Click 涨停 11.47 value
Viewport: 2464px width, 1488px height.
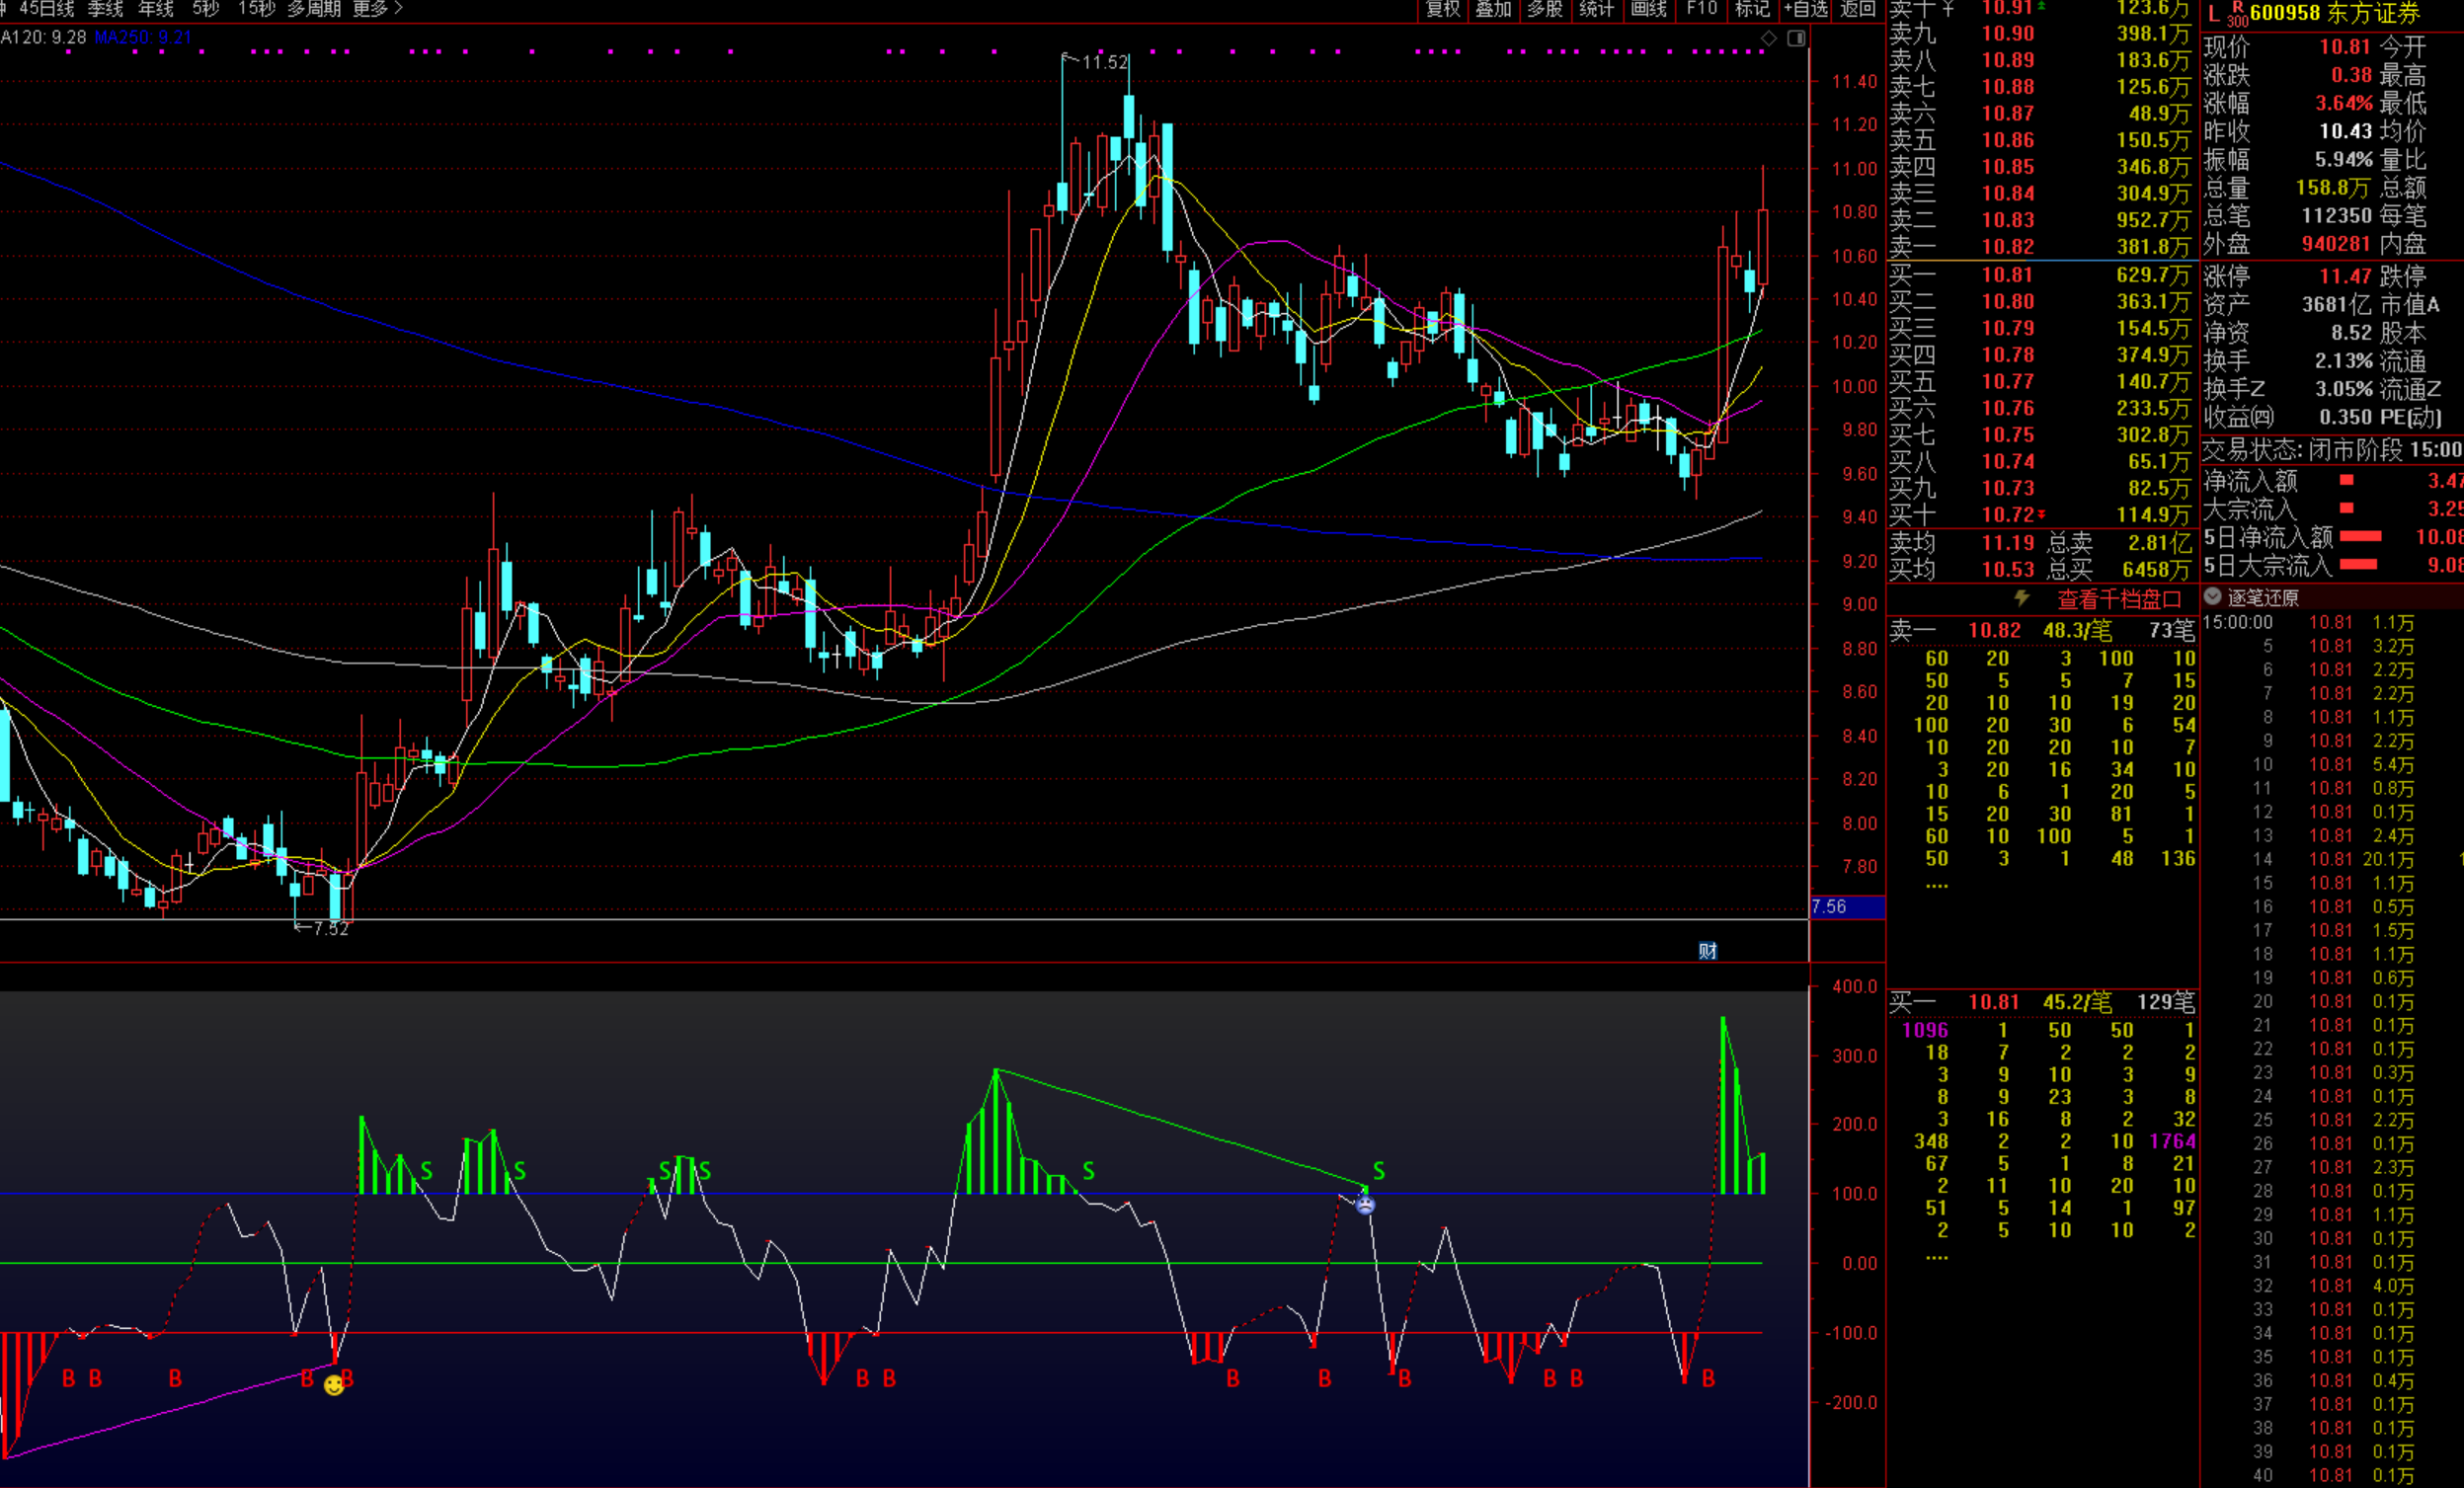click(2345, 276)
